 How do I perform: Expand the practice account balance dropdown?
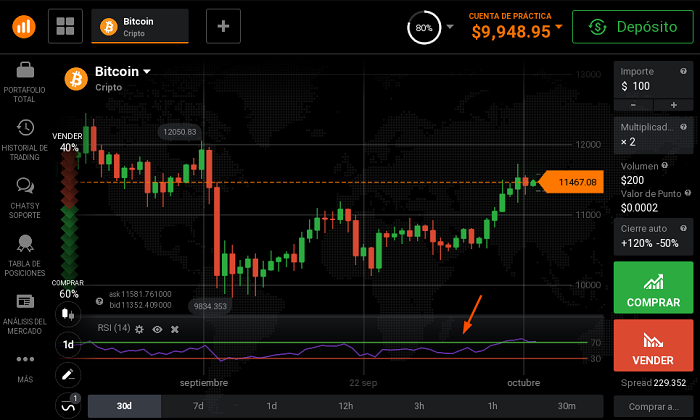[x=558, y=26]
